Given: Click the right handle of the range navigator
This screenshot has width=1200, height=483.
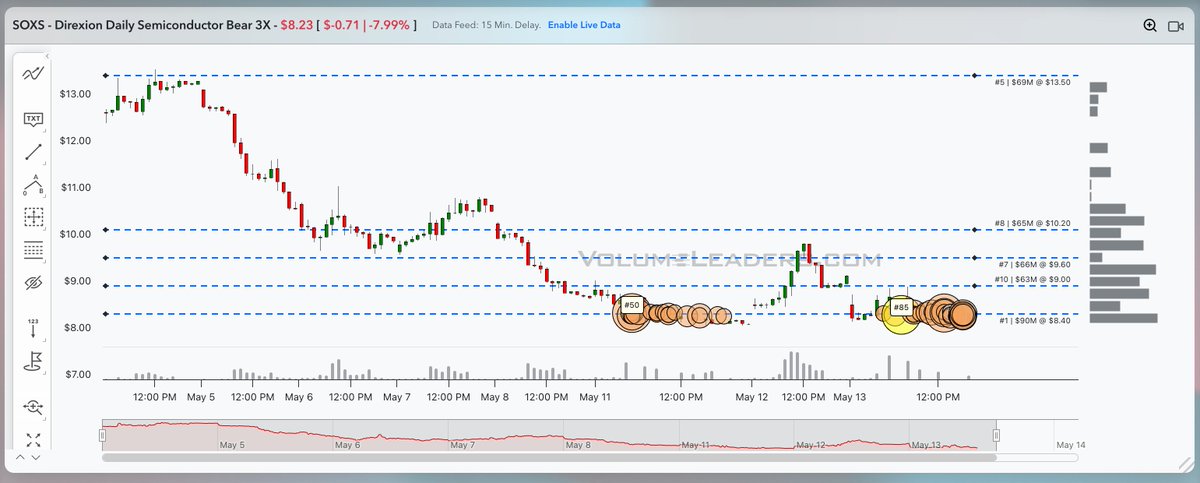Looking at the screenshot, I should pos(997,435).
